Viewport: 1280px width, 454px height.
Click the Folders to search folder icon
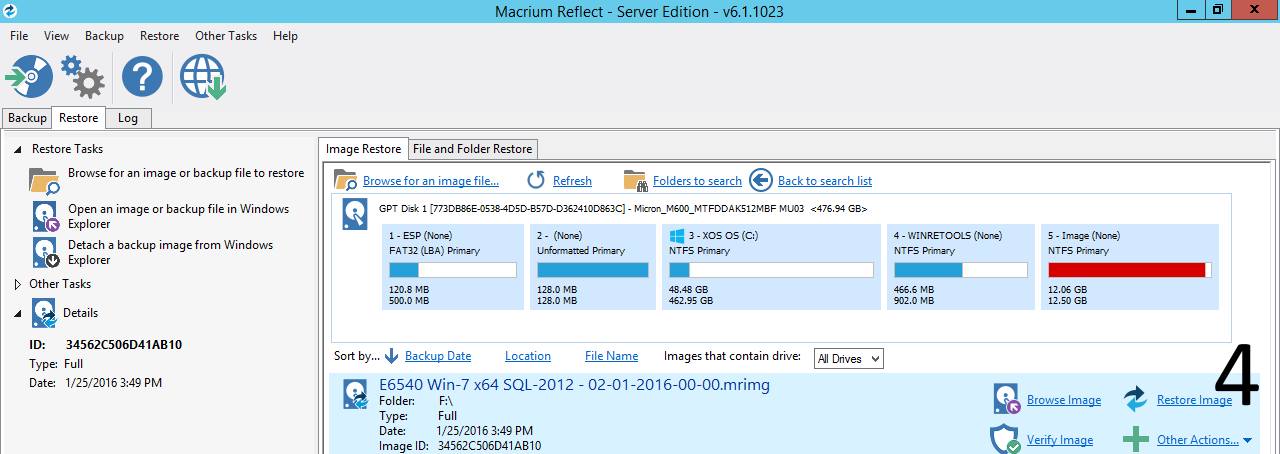coord(635,180)
